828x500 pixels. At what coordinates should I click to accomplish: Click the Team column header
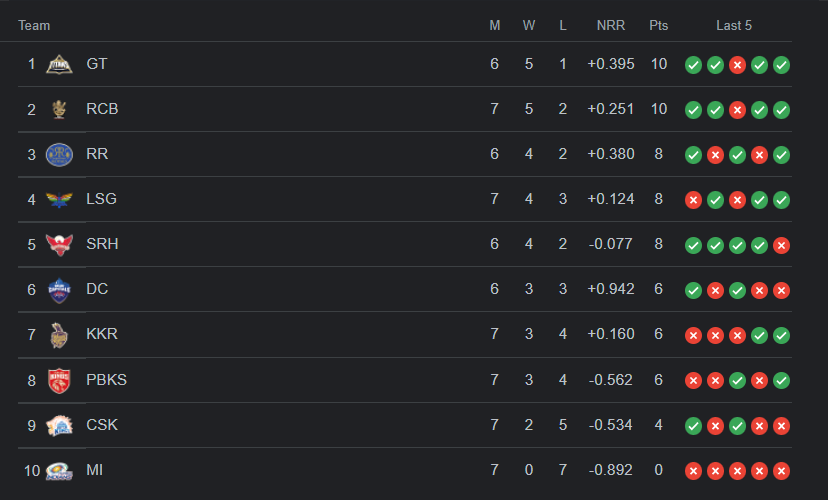[34, 25]
